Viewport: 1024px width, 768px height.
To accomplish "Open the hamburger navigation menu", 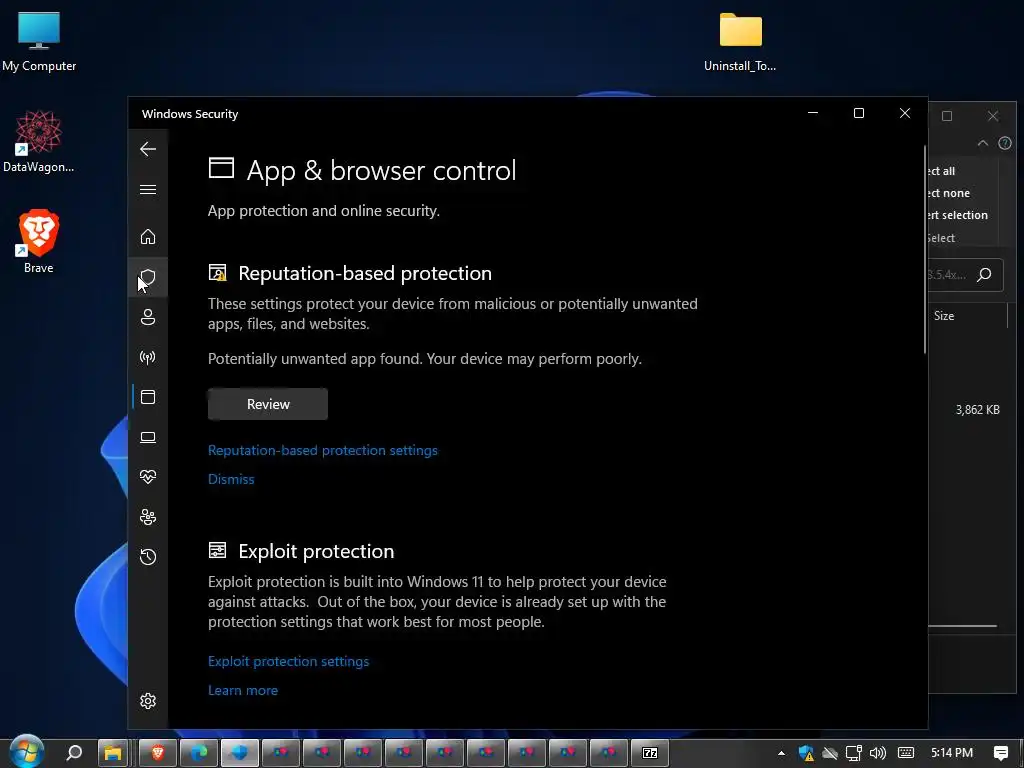I will [x=148, y=189].
